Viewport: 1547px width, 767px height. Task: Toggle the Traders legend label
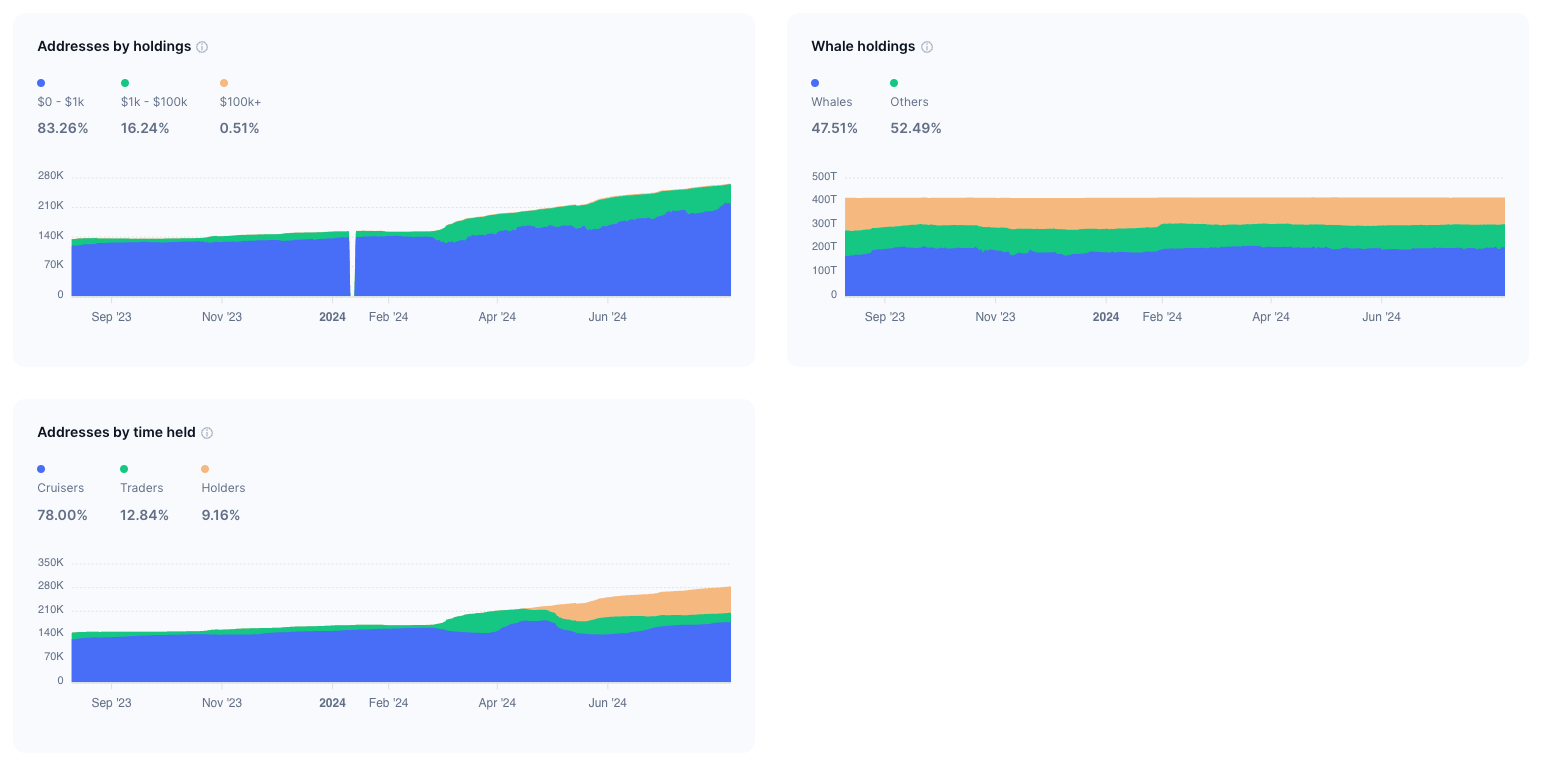(142, 488)
